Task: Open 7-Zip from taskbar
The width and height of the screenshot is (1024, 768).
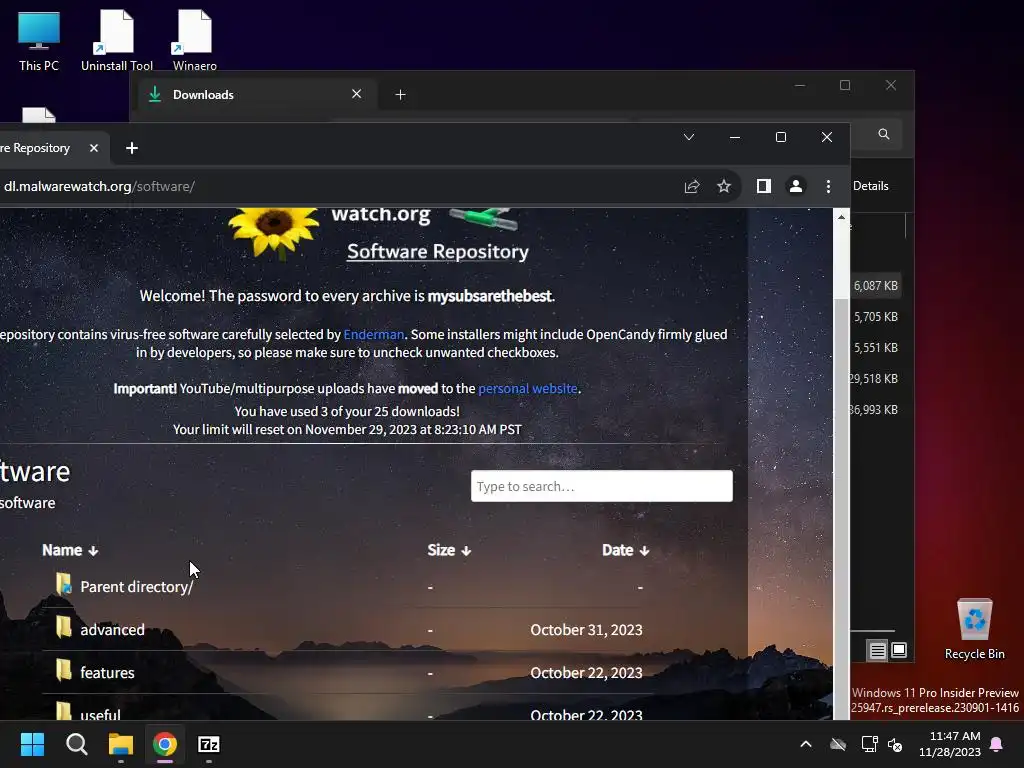Action: (x=209, y=744)
